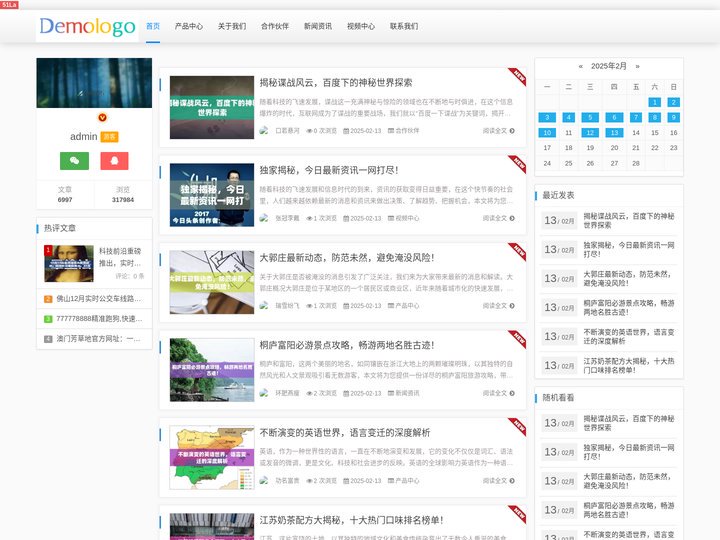720x540 pixels.
Task: Click 阅读全文 arrow for 揭秘谍战风云 article
Action: [512, 131]
